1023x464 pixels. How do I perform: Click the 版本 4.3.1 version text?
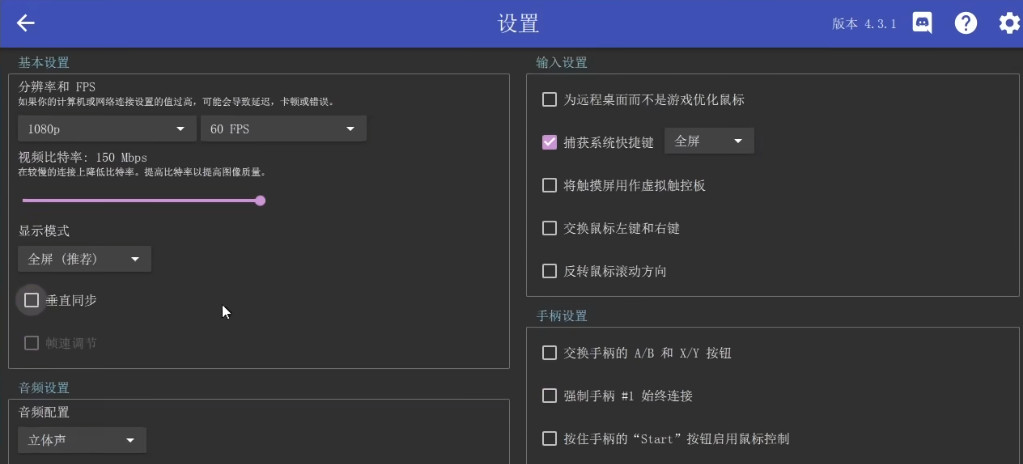point(864,24)
